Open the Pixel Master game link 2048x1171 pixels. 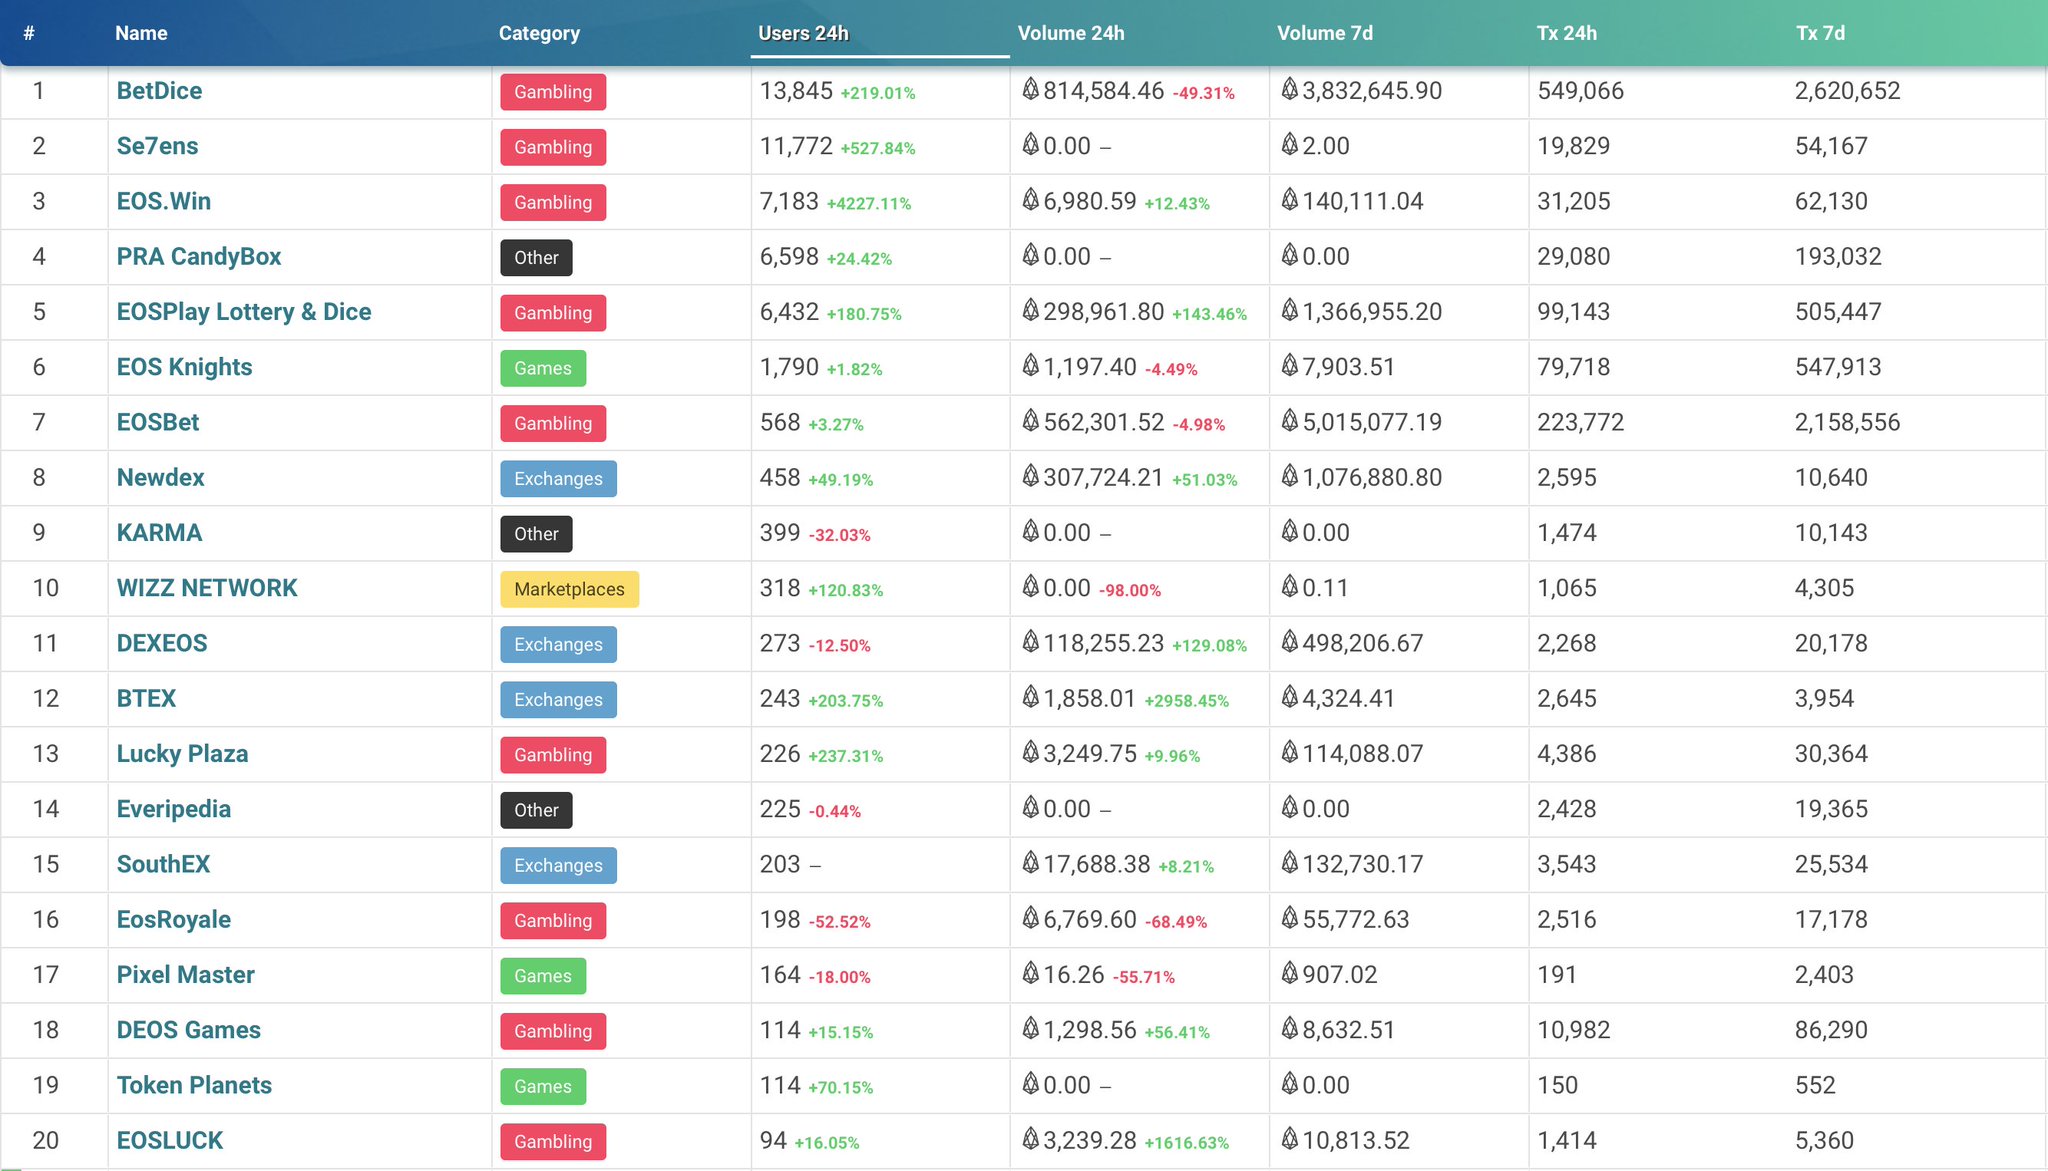click(x=186, y=975)
